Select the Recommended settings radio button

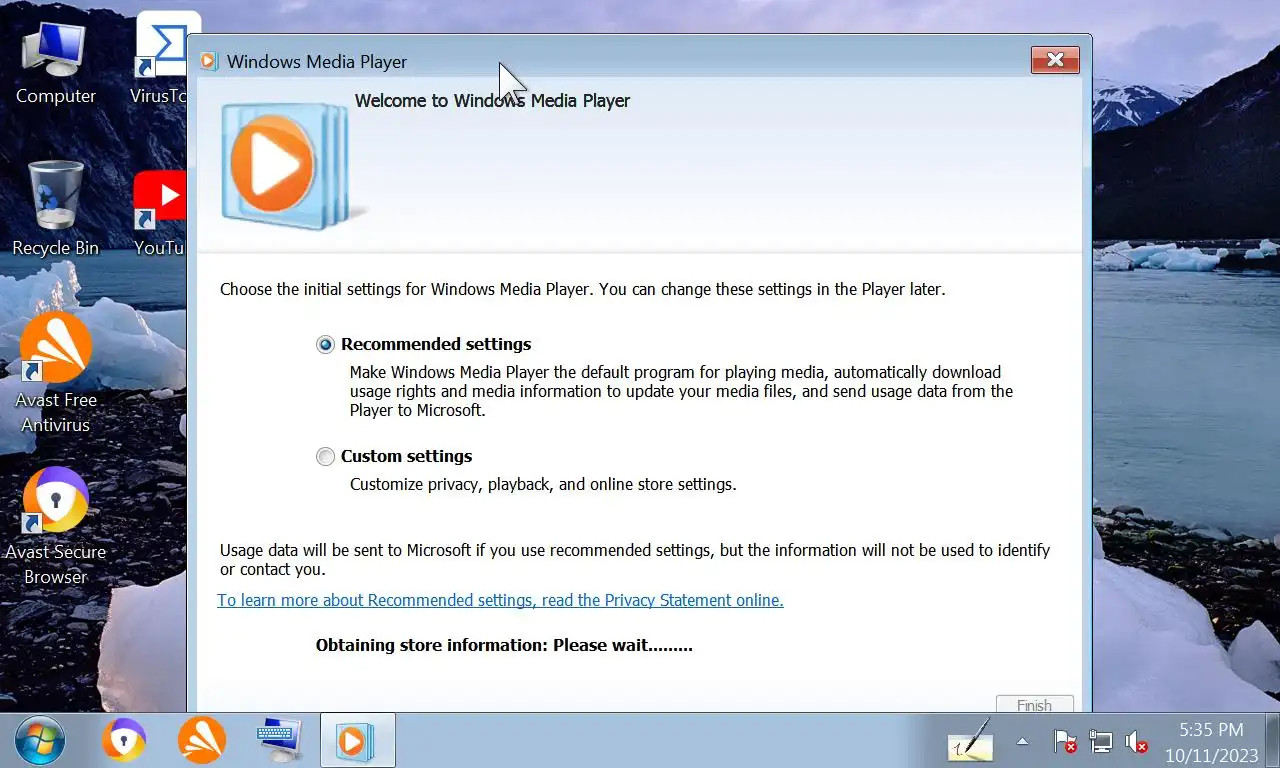click(x=325, y=344)
